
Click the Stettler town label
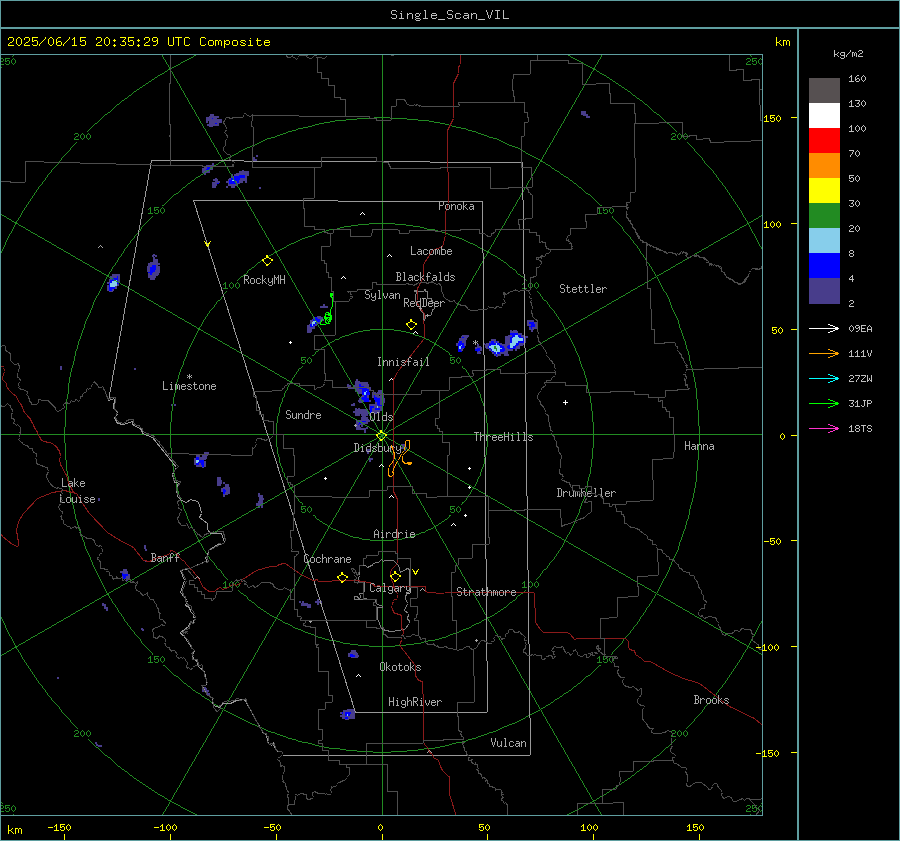tap(583, 289)
